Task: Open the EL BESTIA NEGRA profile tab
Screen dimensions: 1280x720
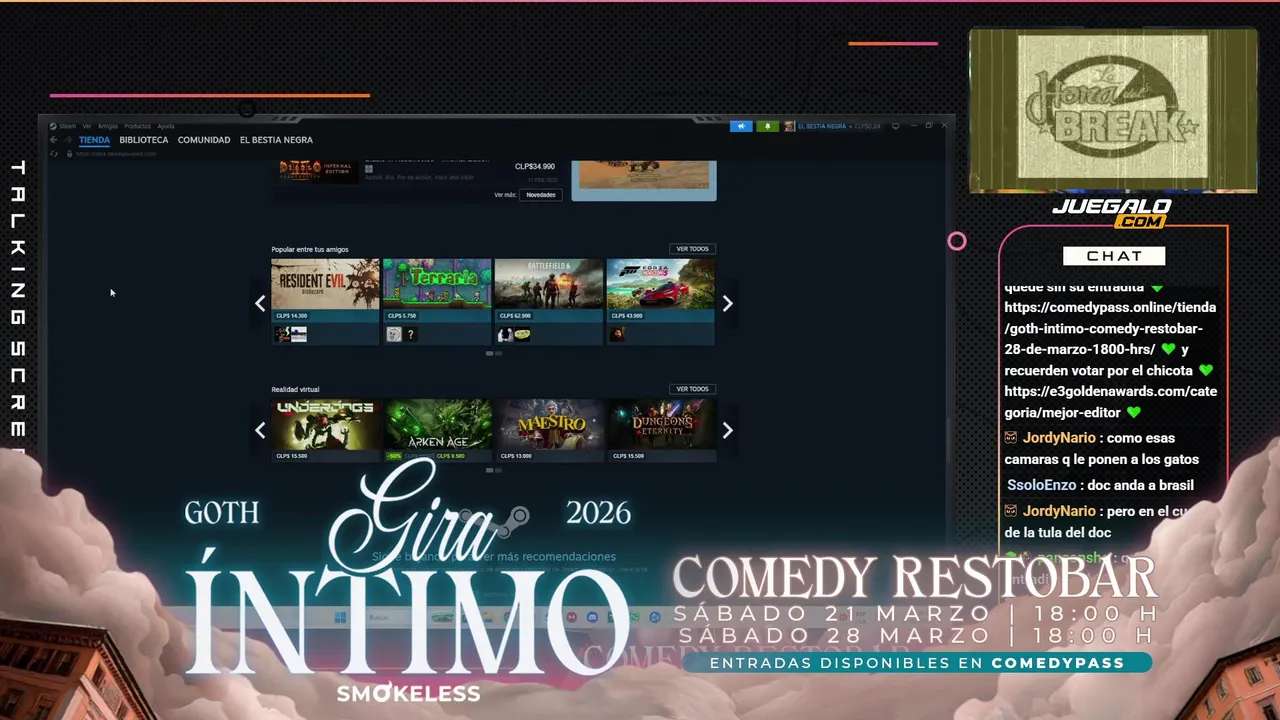Action: coord(276,140)
